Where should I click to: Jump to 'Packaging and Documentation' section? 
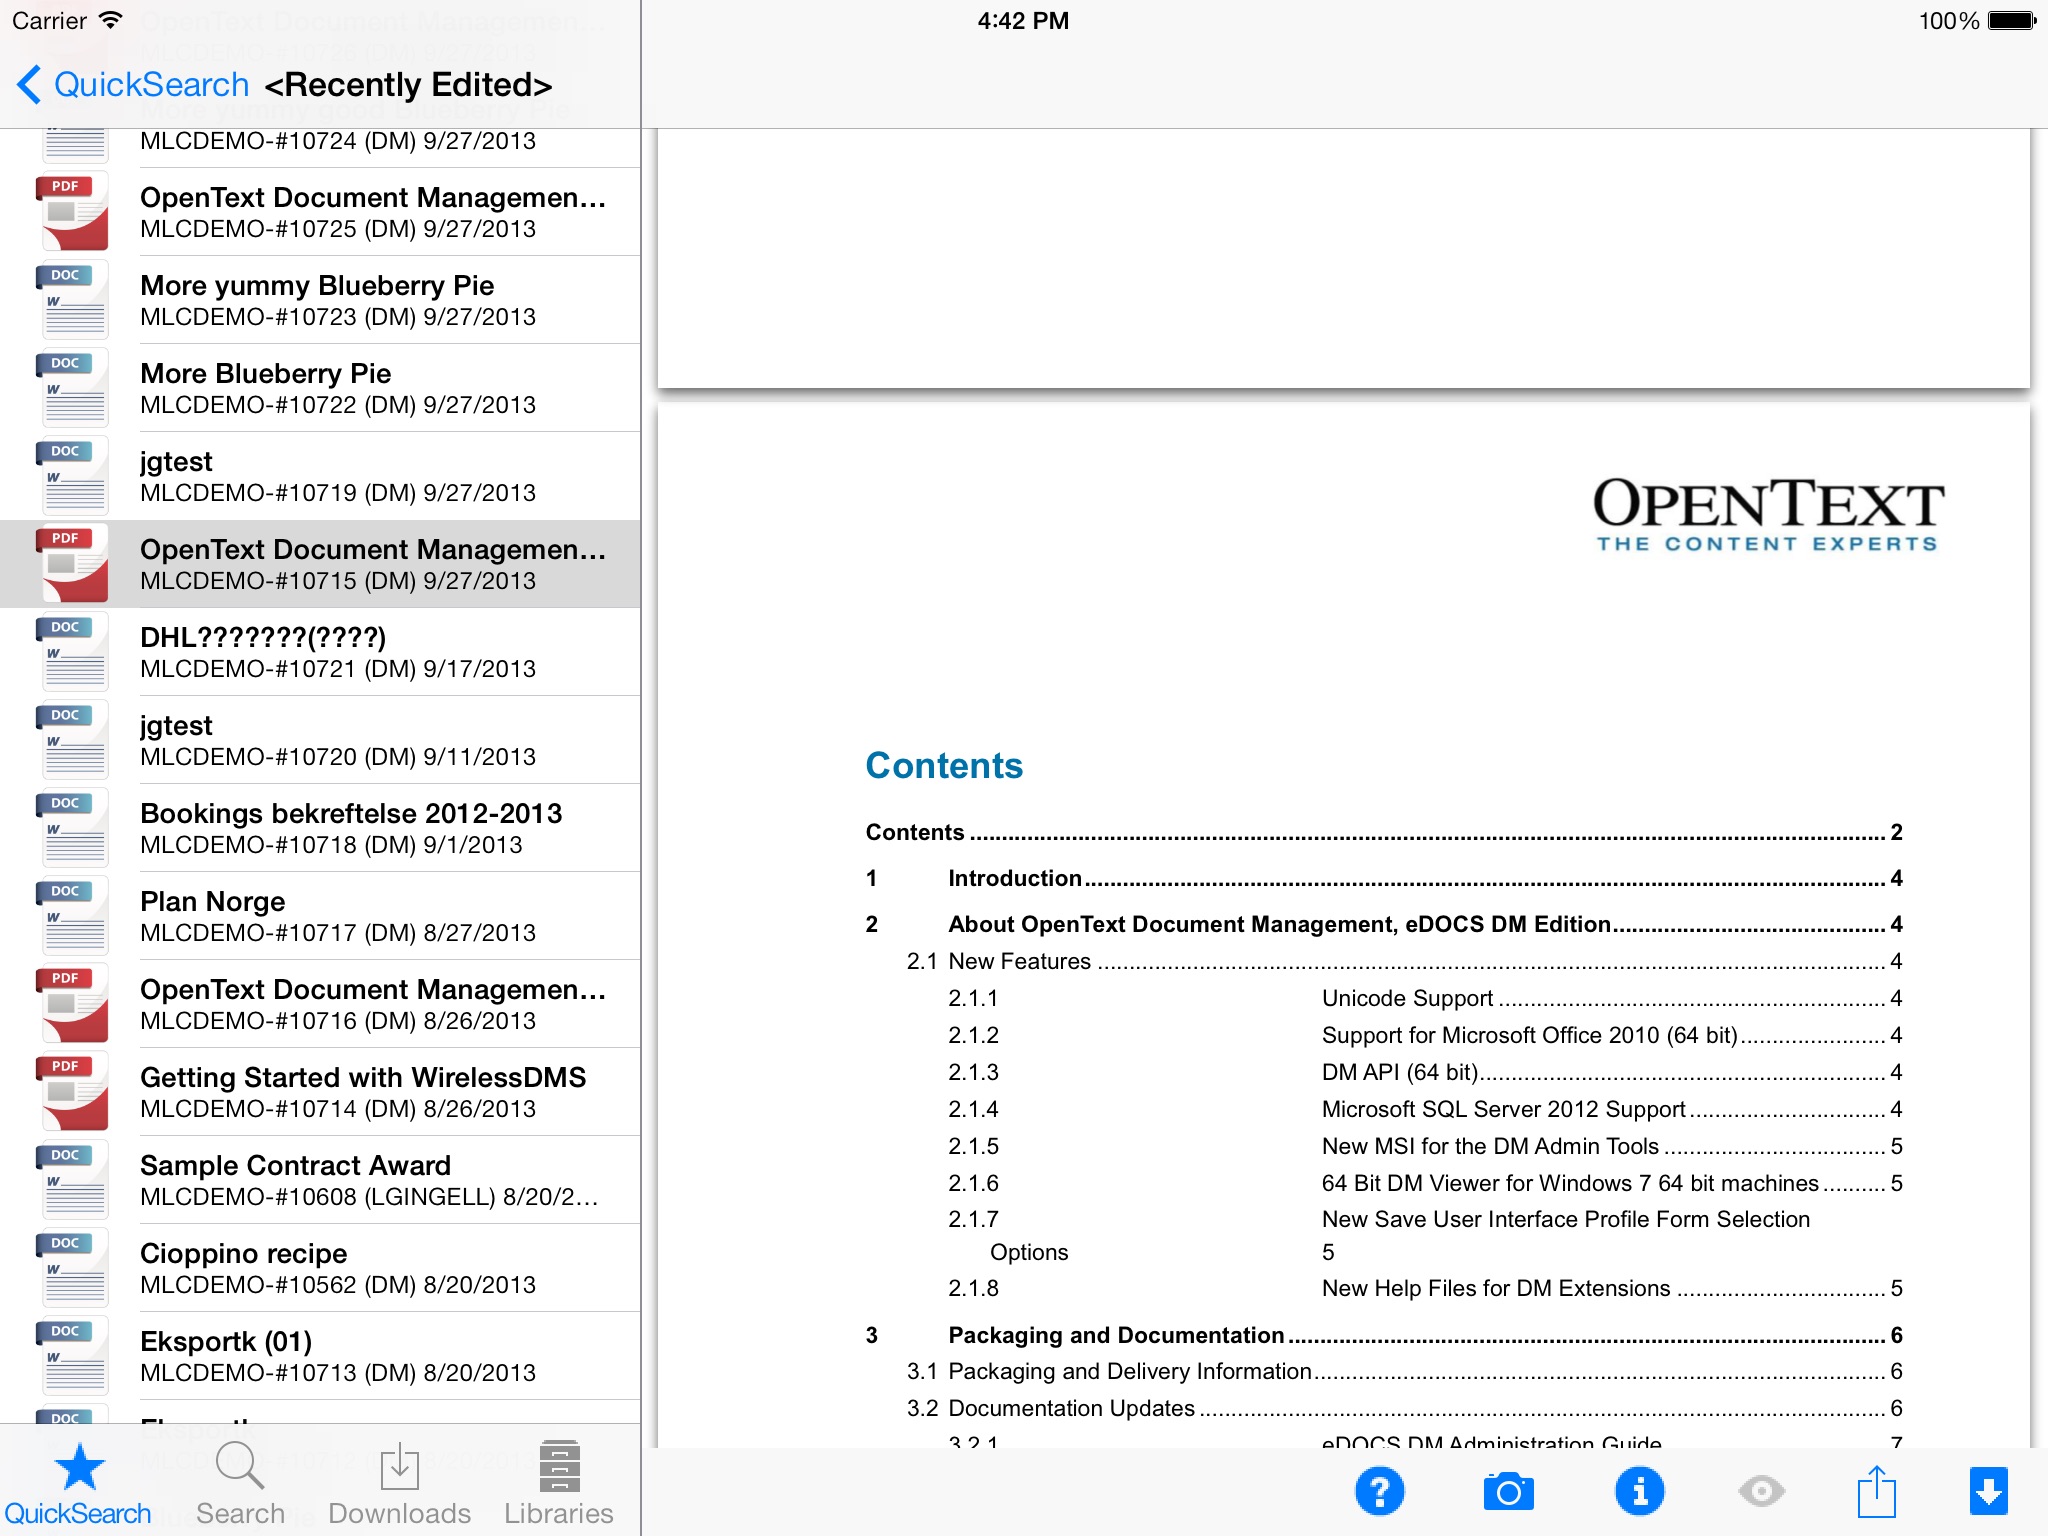coord(1384,1335)
